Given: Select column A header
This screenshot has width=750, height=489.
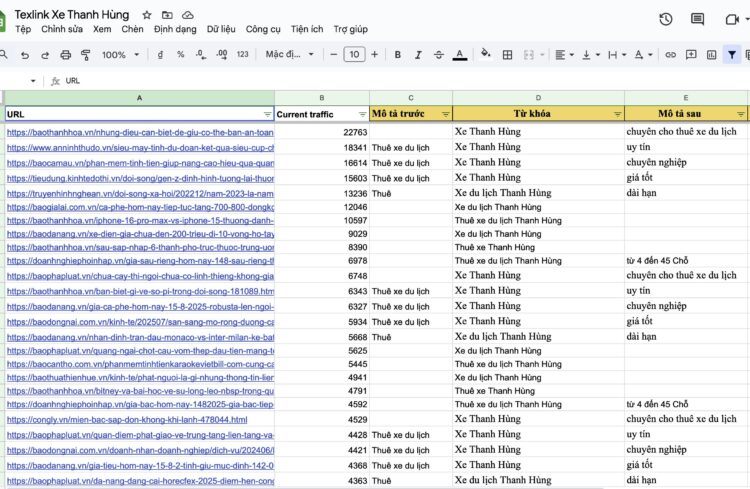Looking at the screenshot, I should click(x=140, y=98).
